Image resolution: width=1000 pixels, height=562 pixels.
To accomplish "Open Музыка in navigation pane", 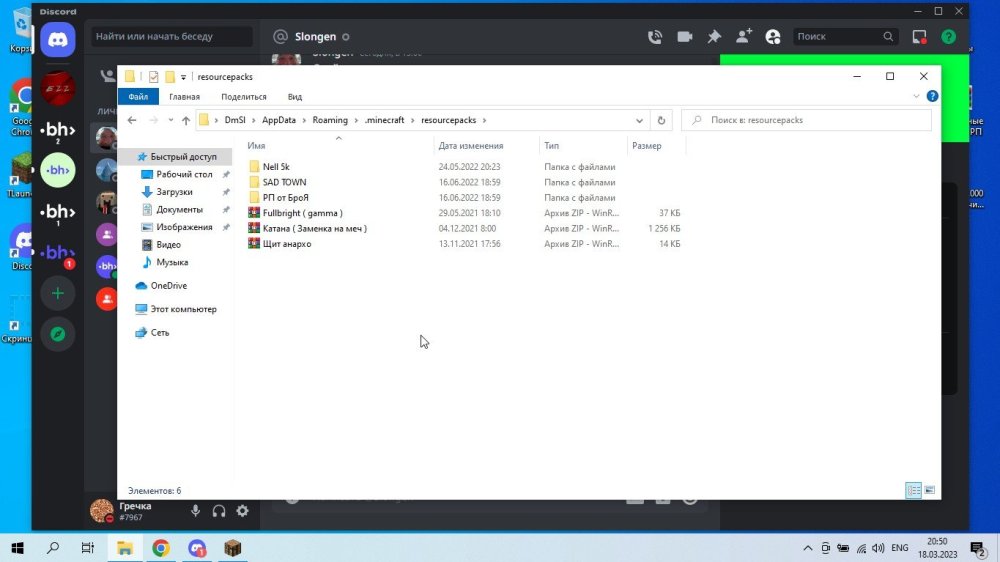I will (172, 262).
